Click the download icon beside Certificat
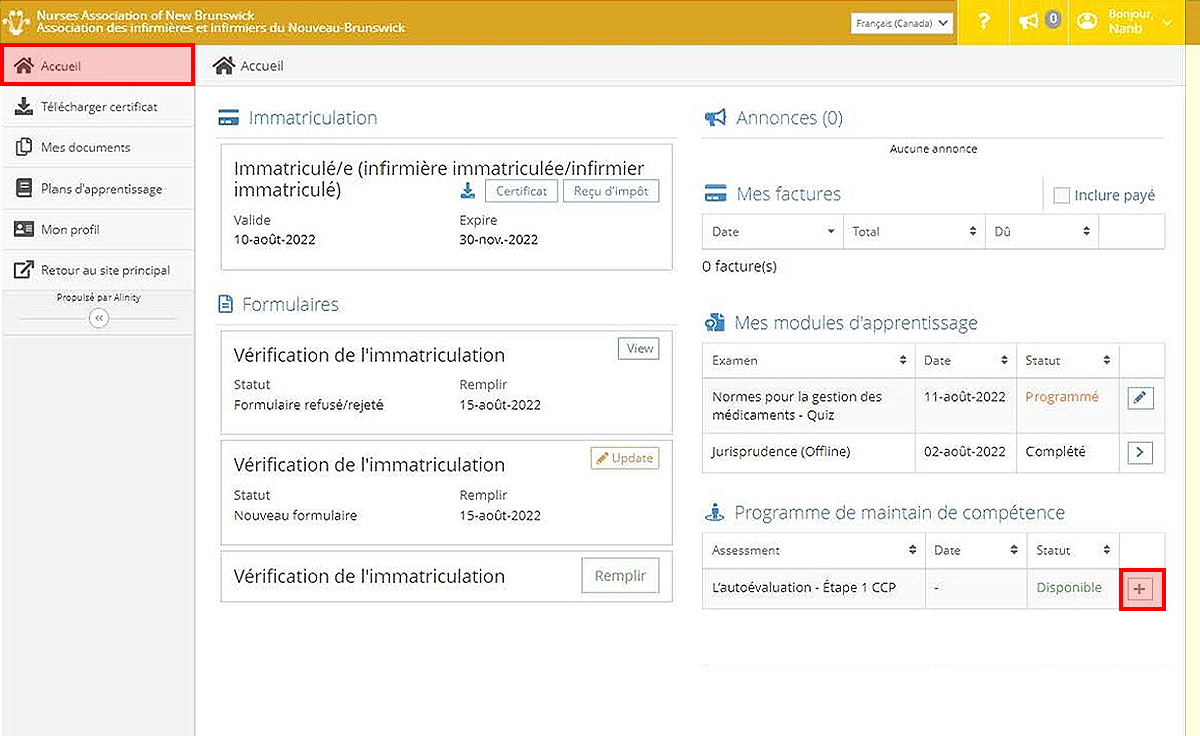The width and height of the screenshot is (1200, 736). 467,191
